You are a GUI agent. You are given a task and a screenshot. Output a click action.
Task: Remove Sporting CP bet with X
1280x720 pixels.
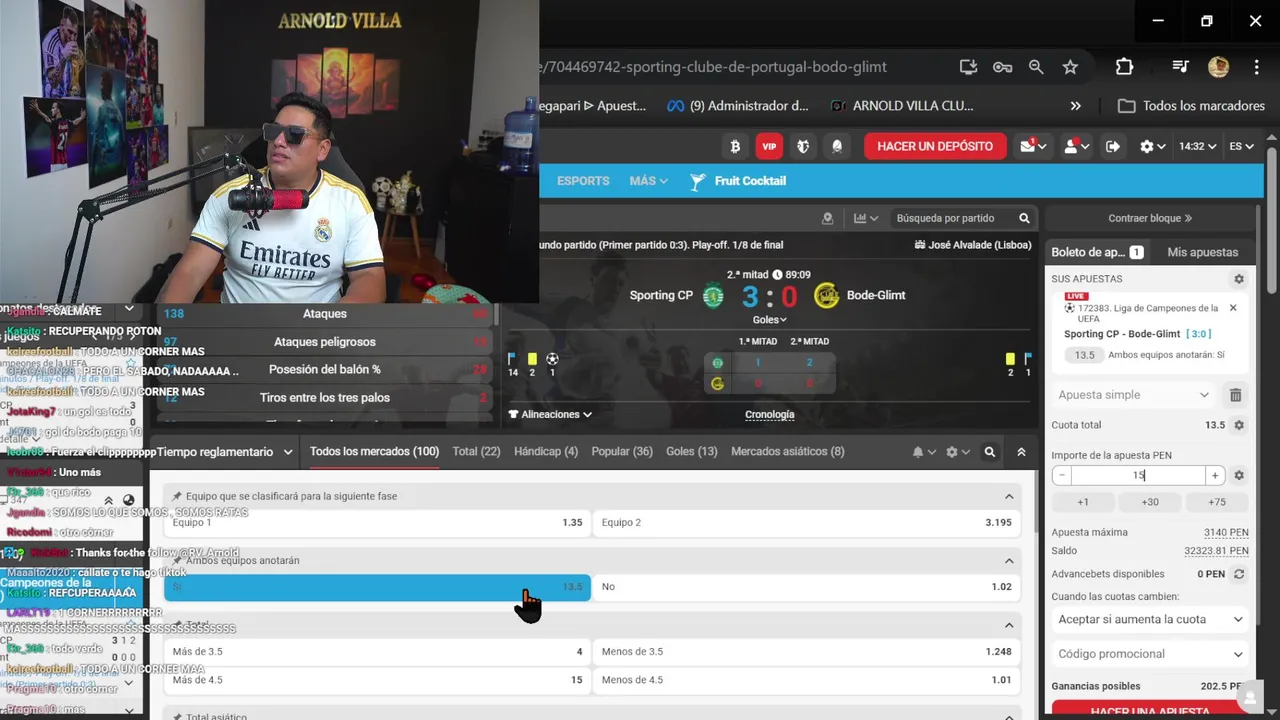(x=1233, y=308)
